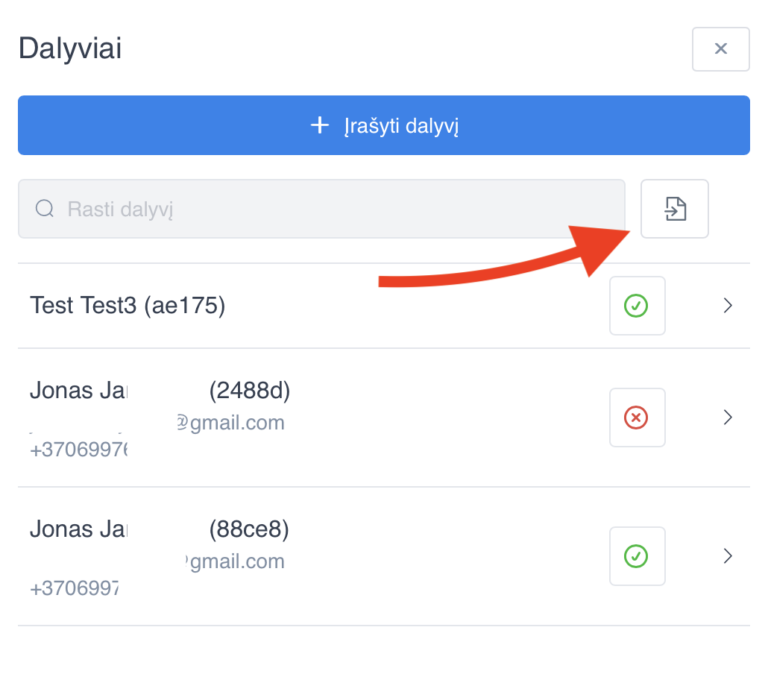768x677 pixels.
Task: Expand Test Test3 (ae175) chevron
Action: 728,306
